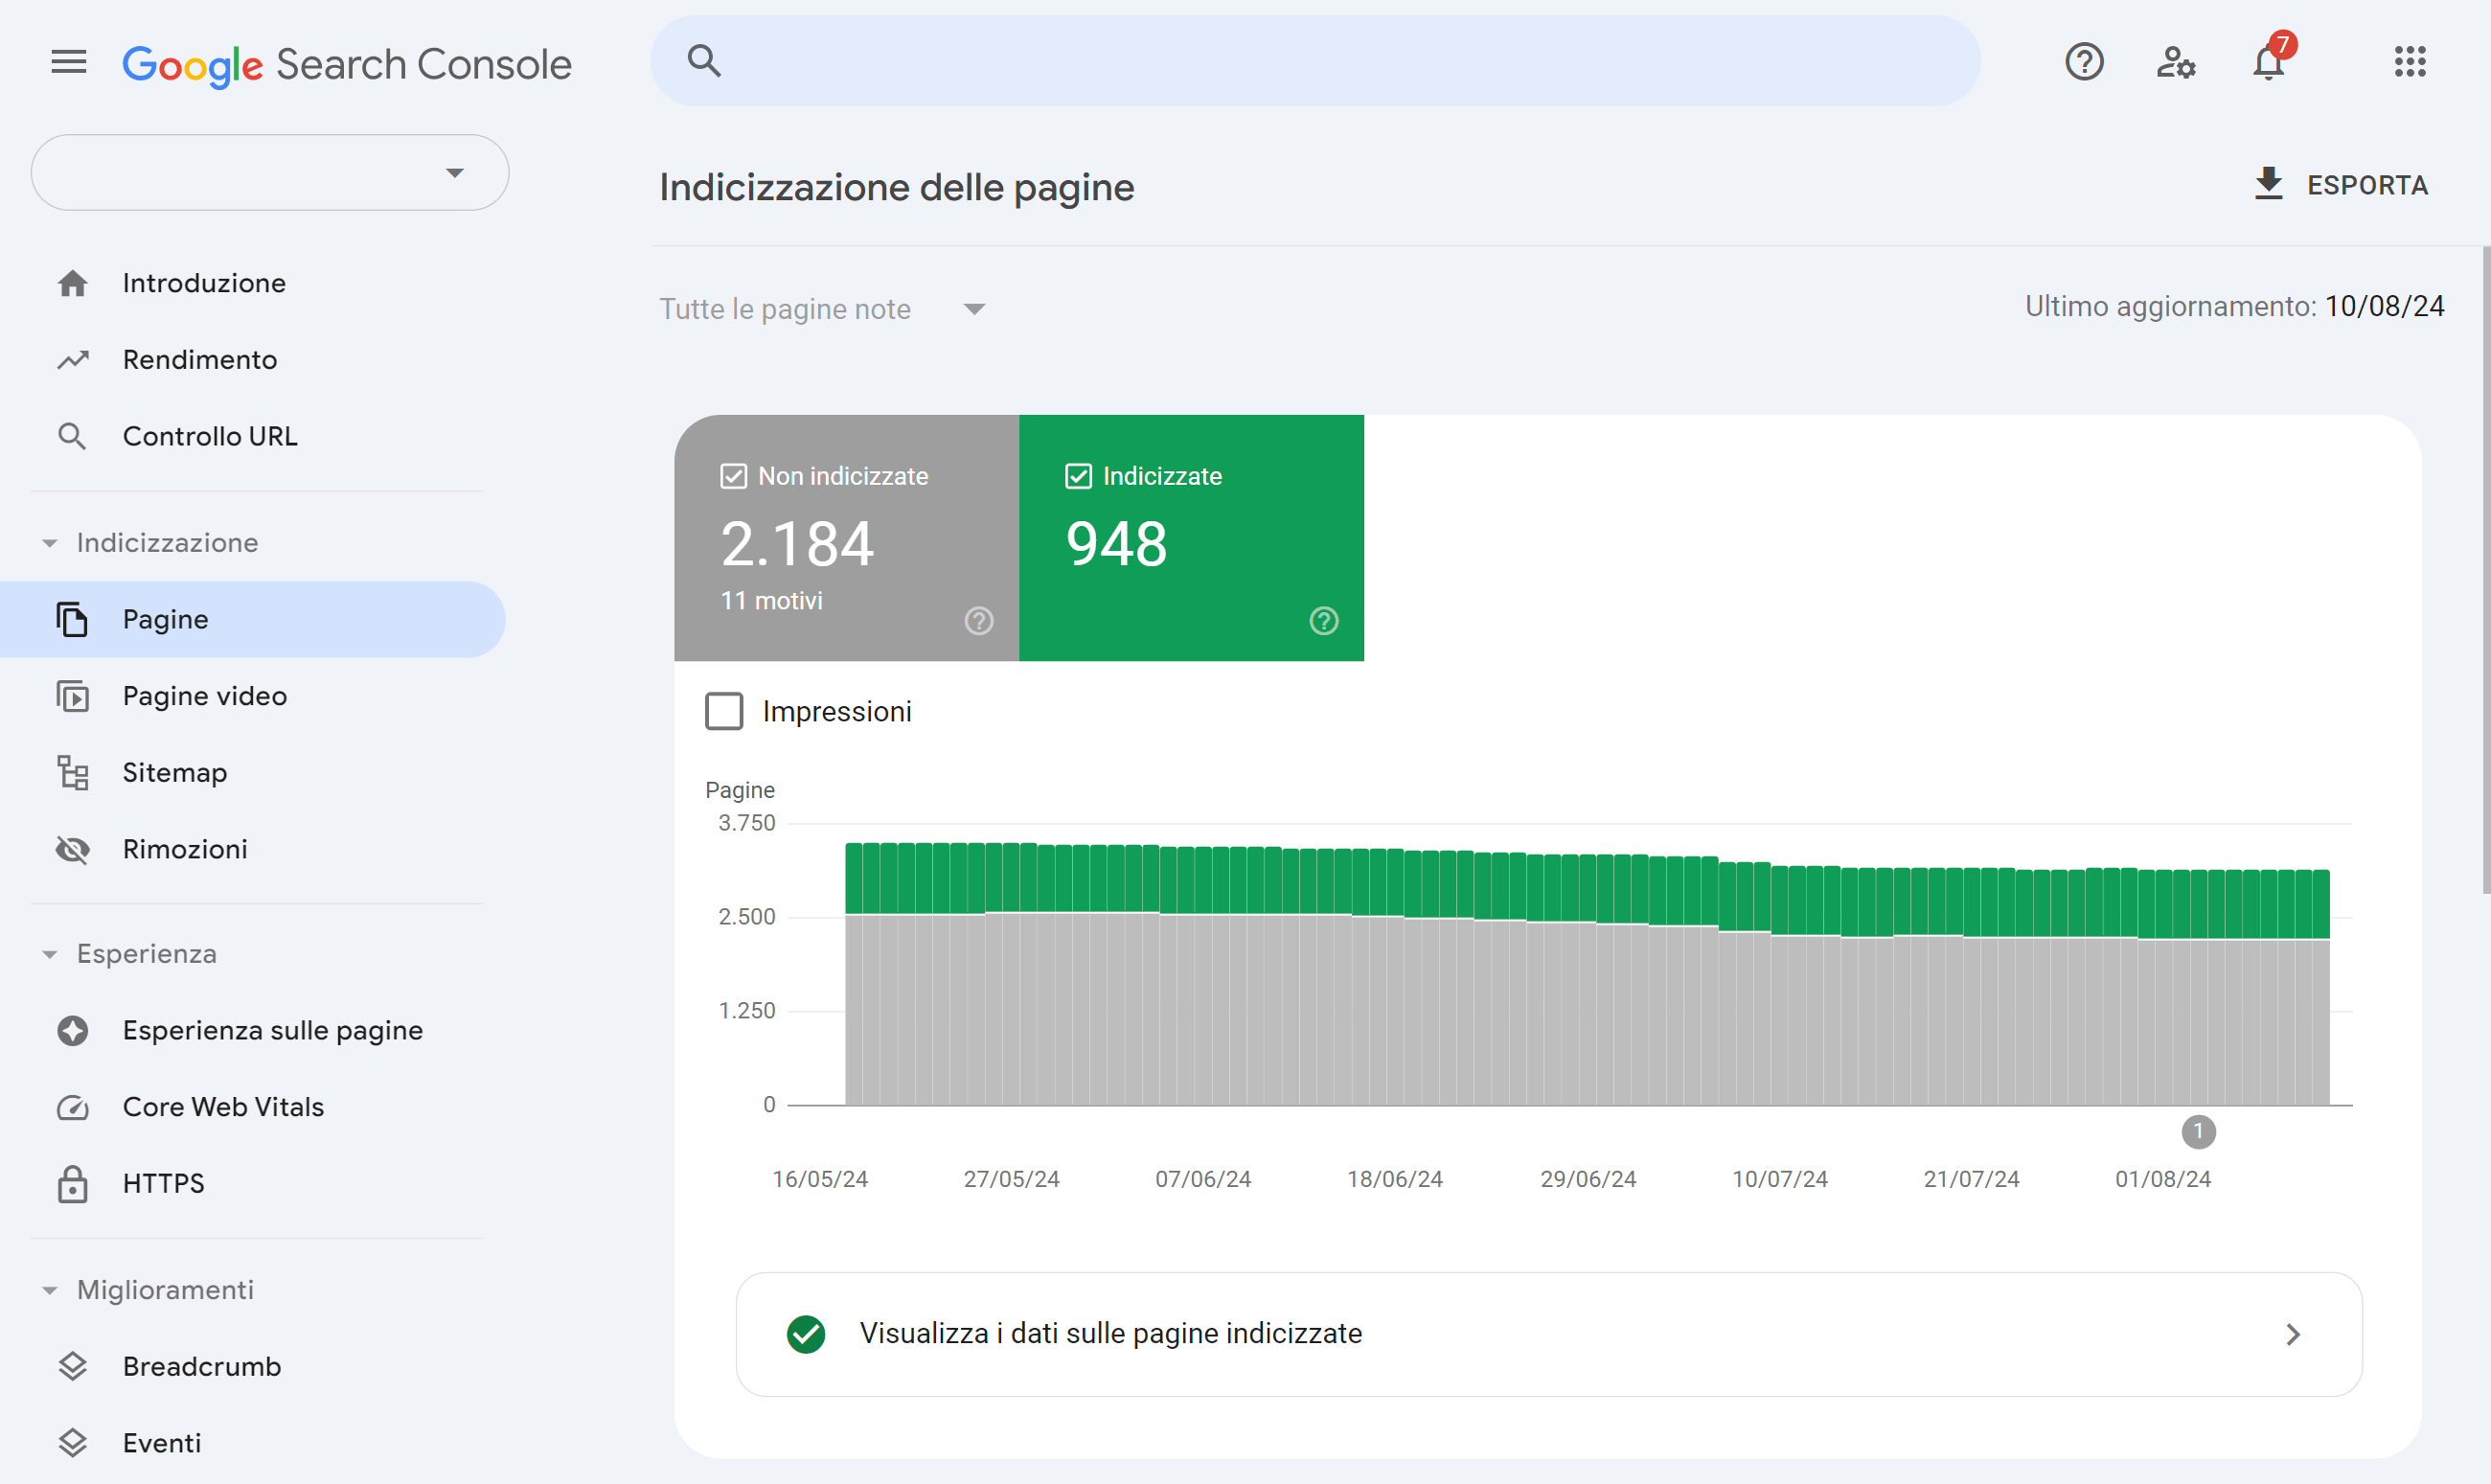Click the Rendimento trend icon
Image resolution: width=2491 pixels, height=1484 pixels.
pos(72,360)
